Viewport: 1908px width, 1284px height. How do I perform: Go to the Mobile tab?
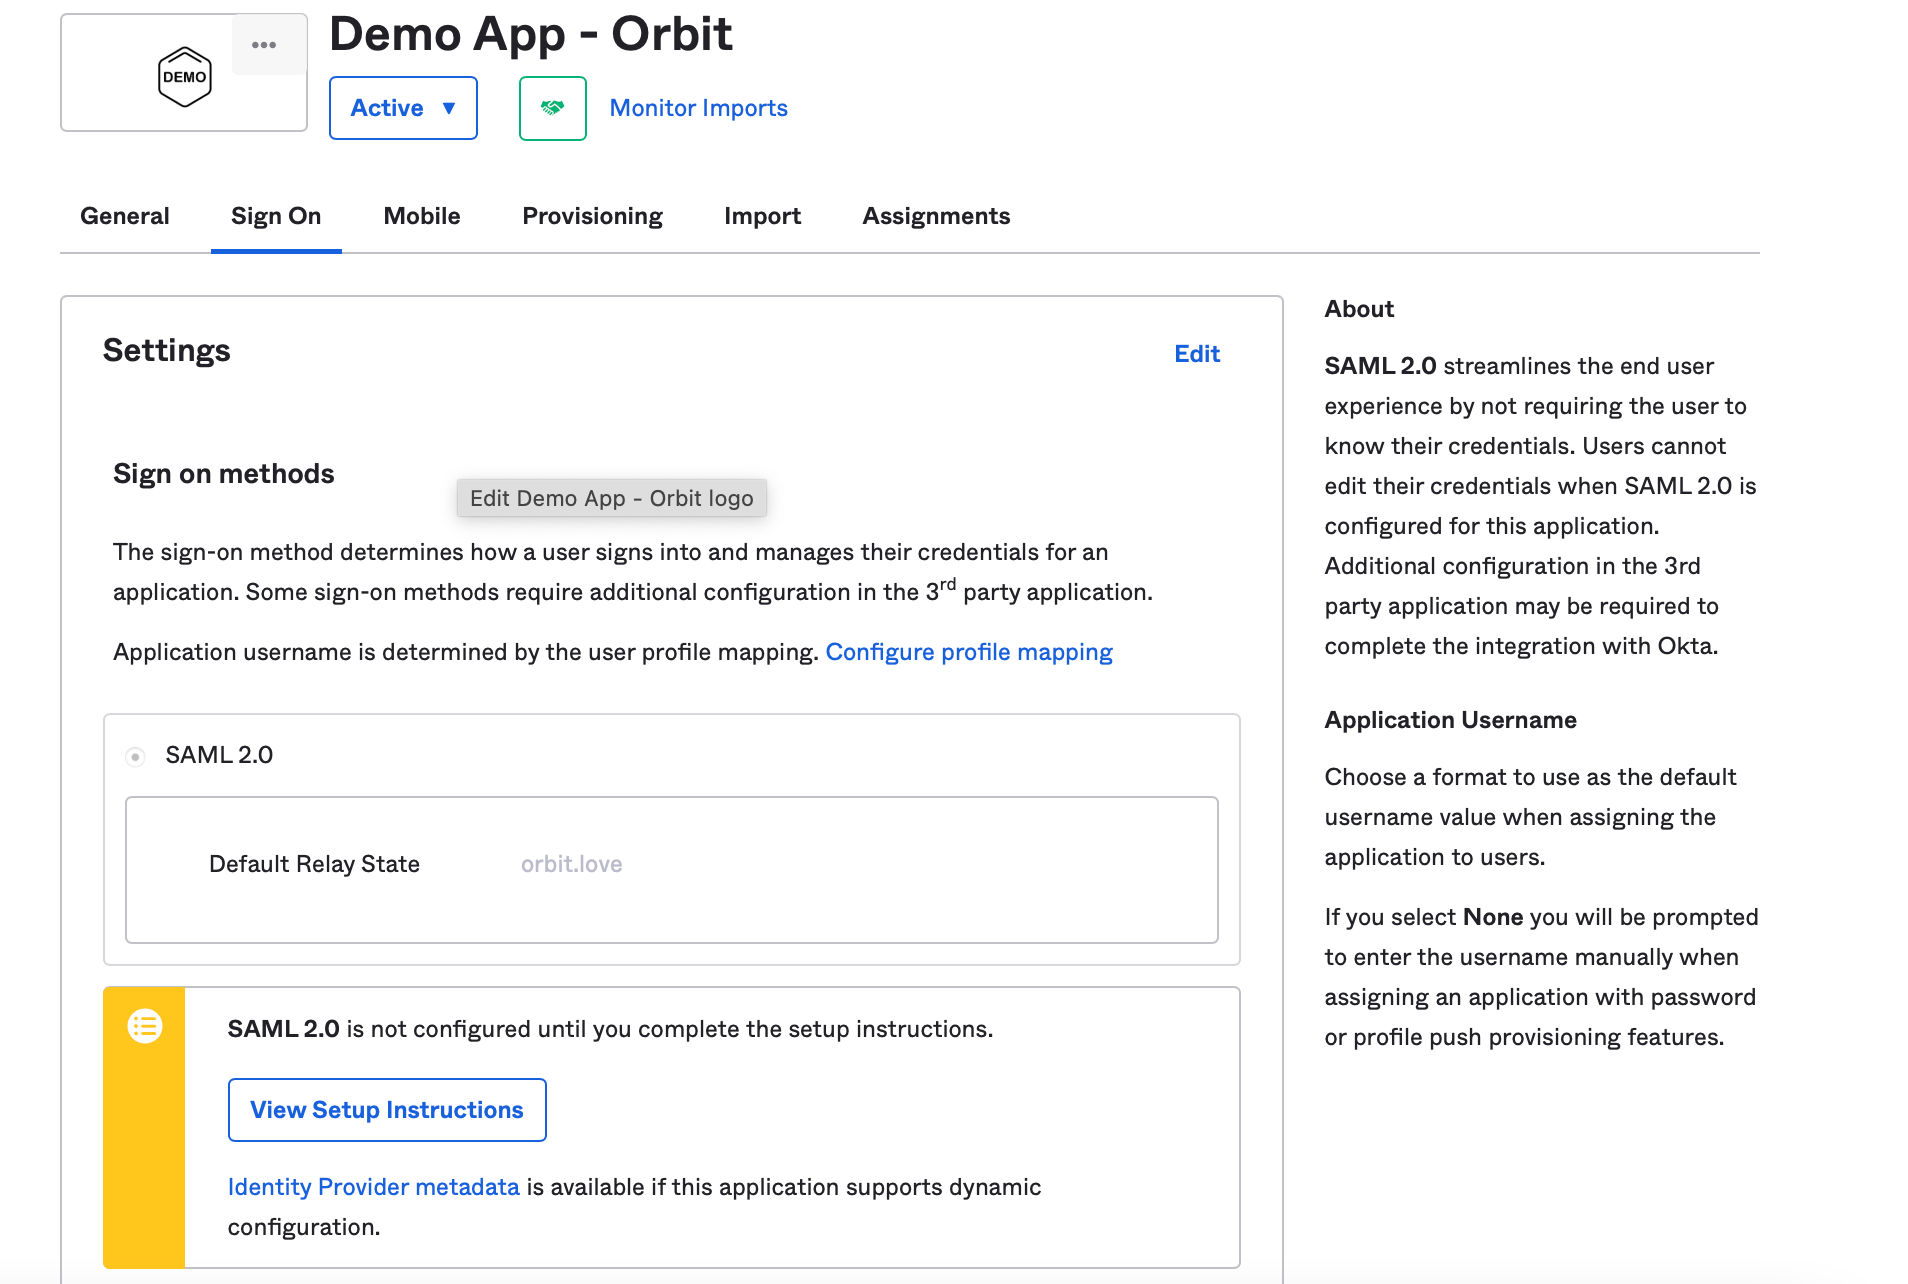(x=422, y=216)
